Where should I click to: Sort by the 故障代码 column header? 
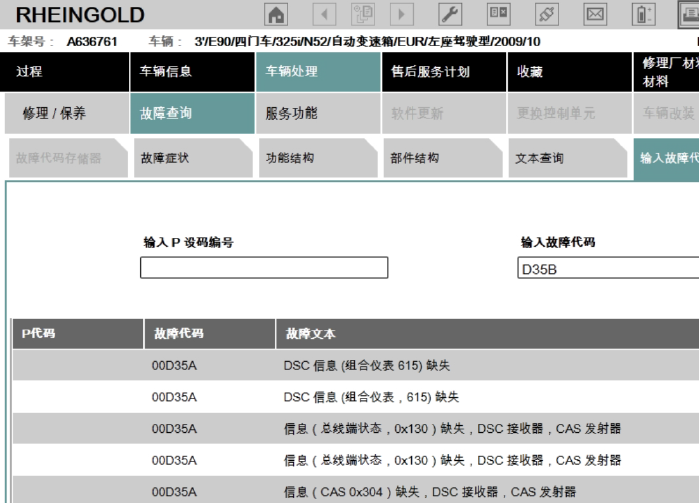tap(210, 334)
